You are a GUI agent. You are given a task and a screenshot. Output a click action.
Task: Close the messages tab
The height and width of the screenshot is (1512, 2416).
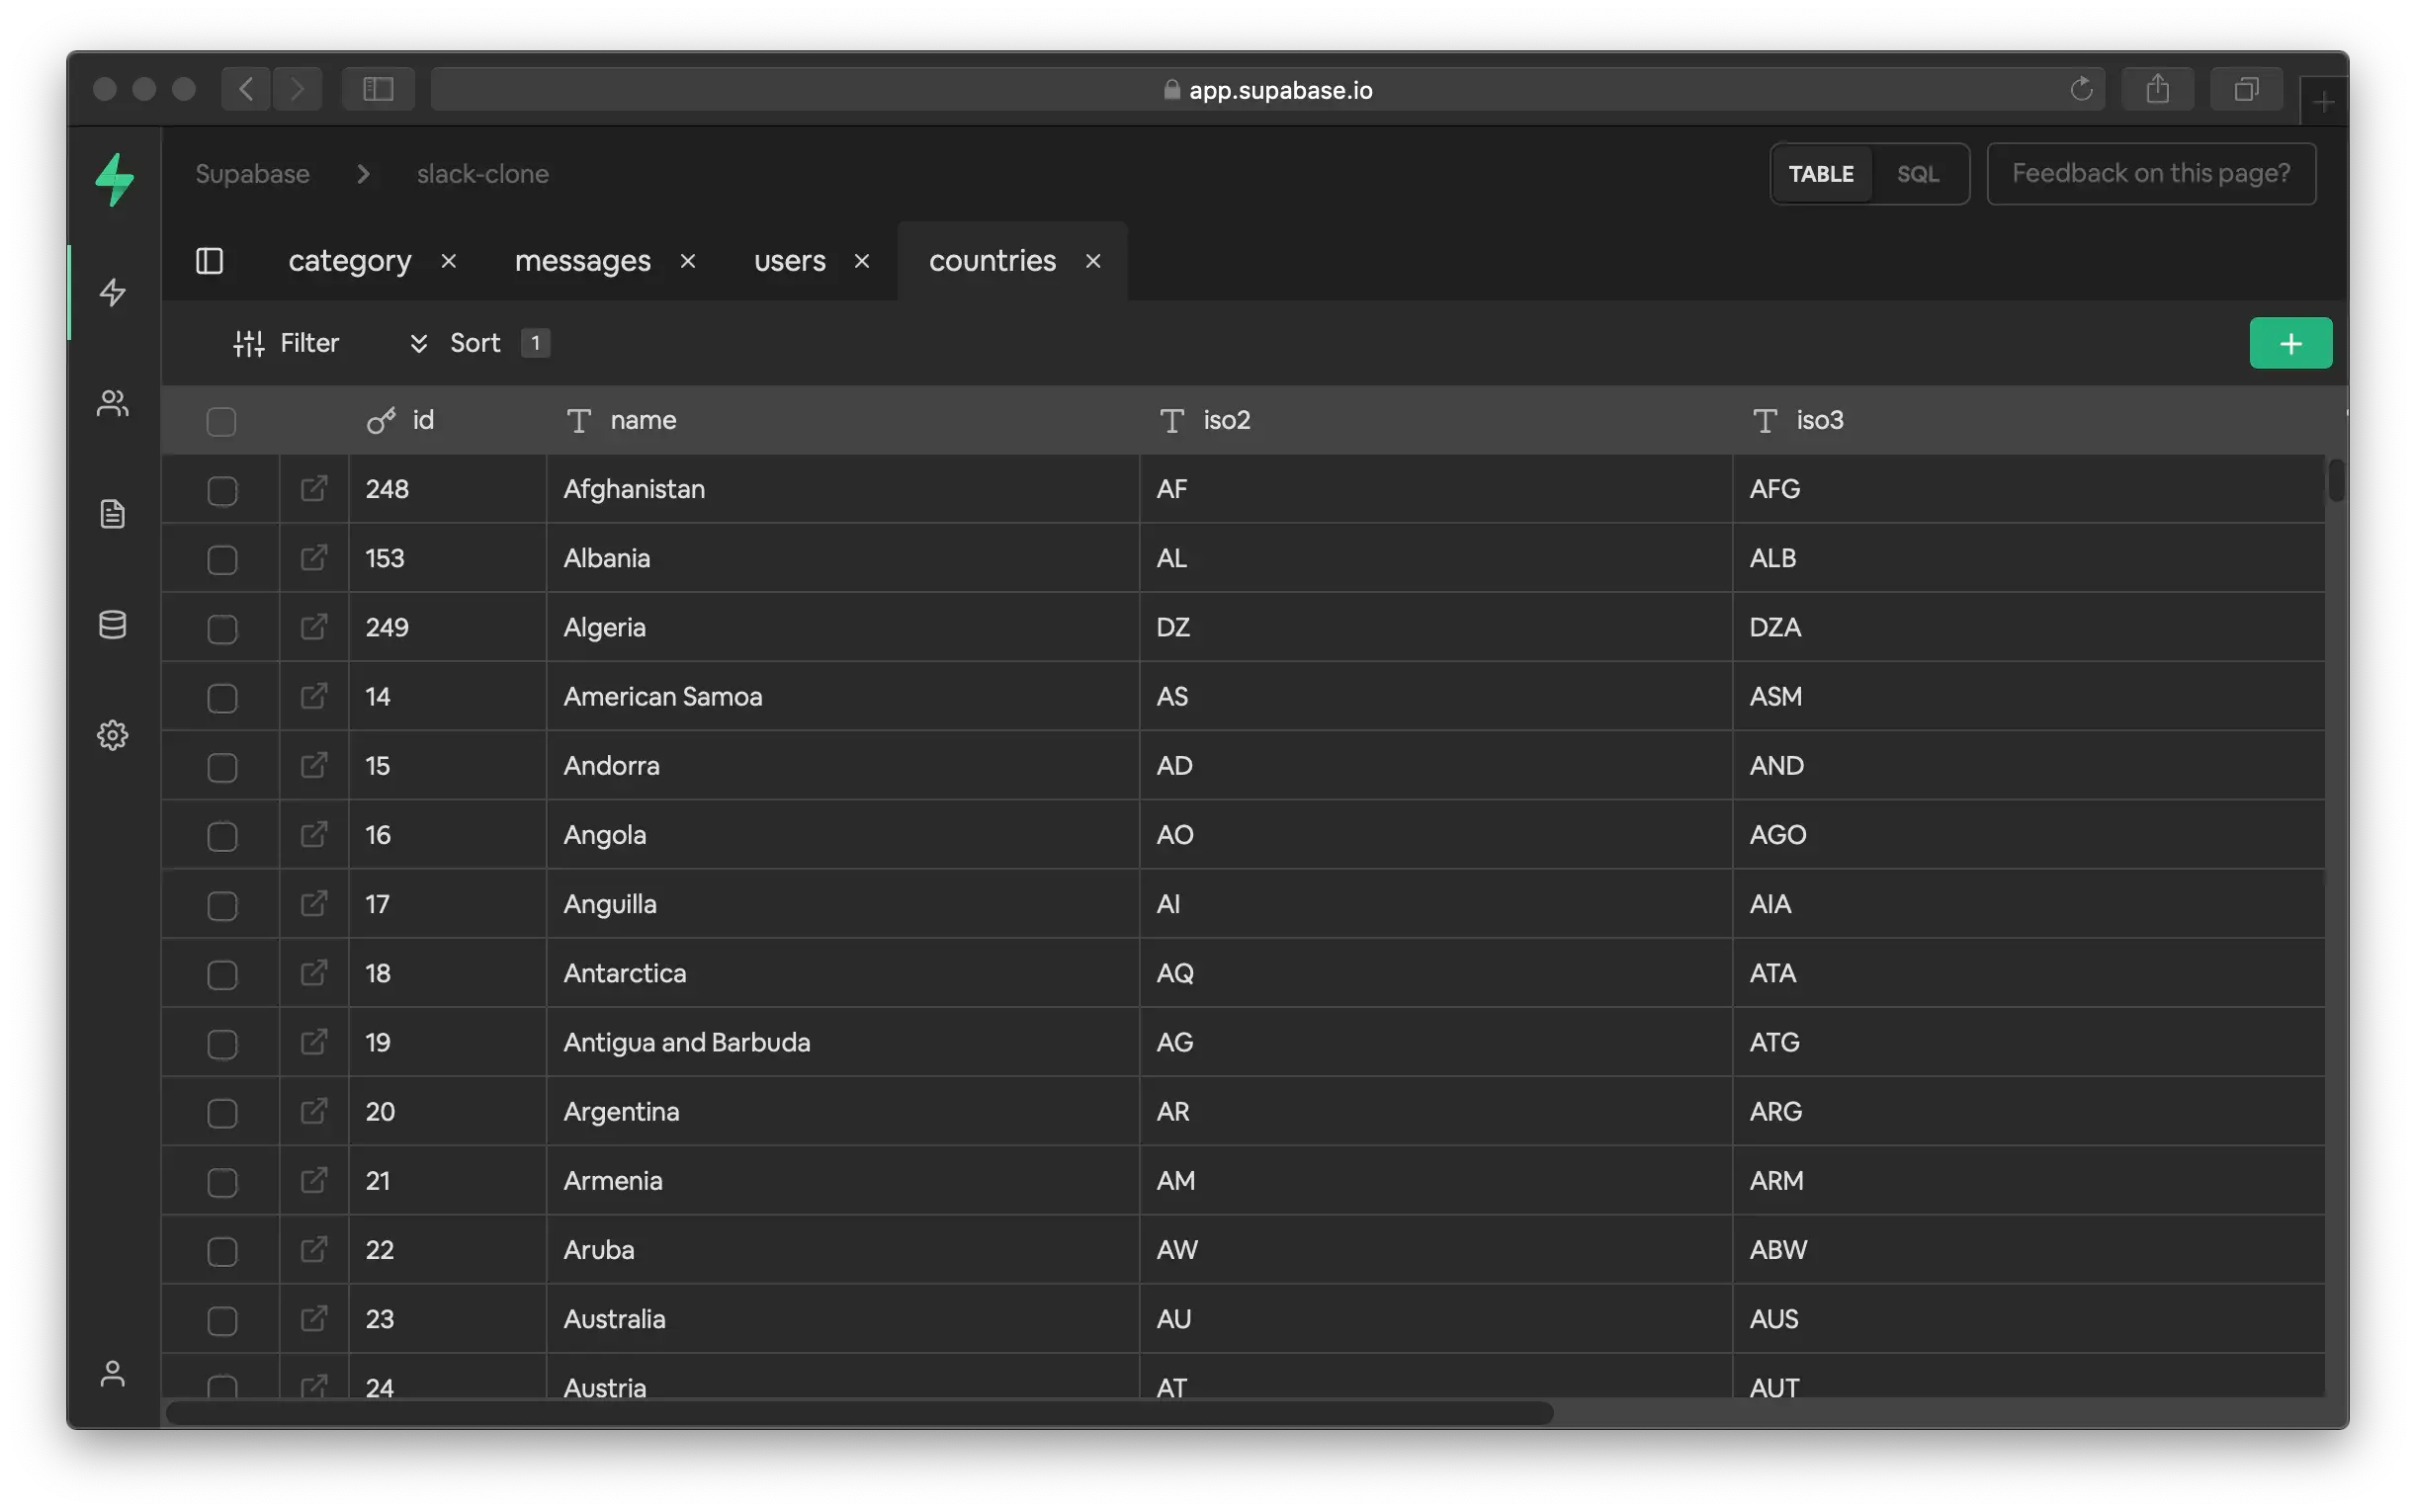pyautogui.click(x=688, y=260)
